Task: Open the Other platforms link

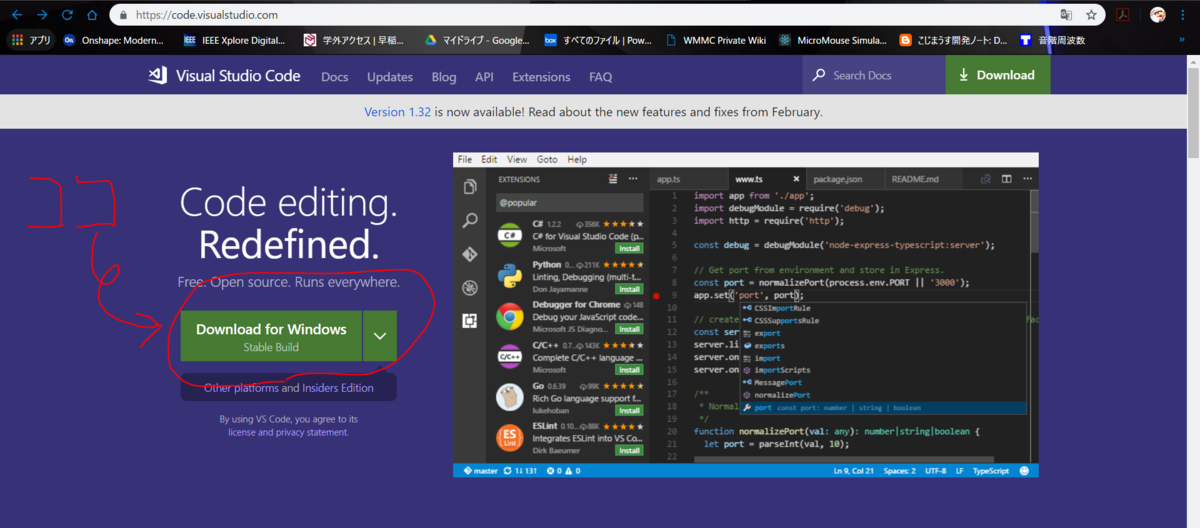Action: coord(241,388)
